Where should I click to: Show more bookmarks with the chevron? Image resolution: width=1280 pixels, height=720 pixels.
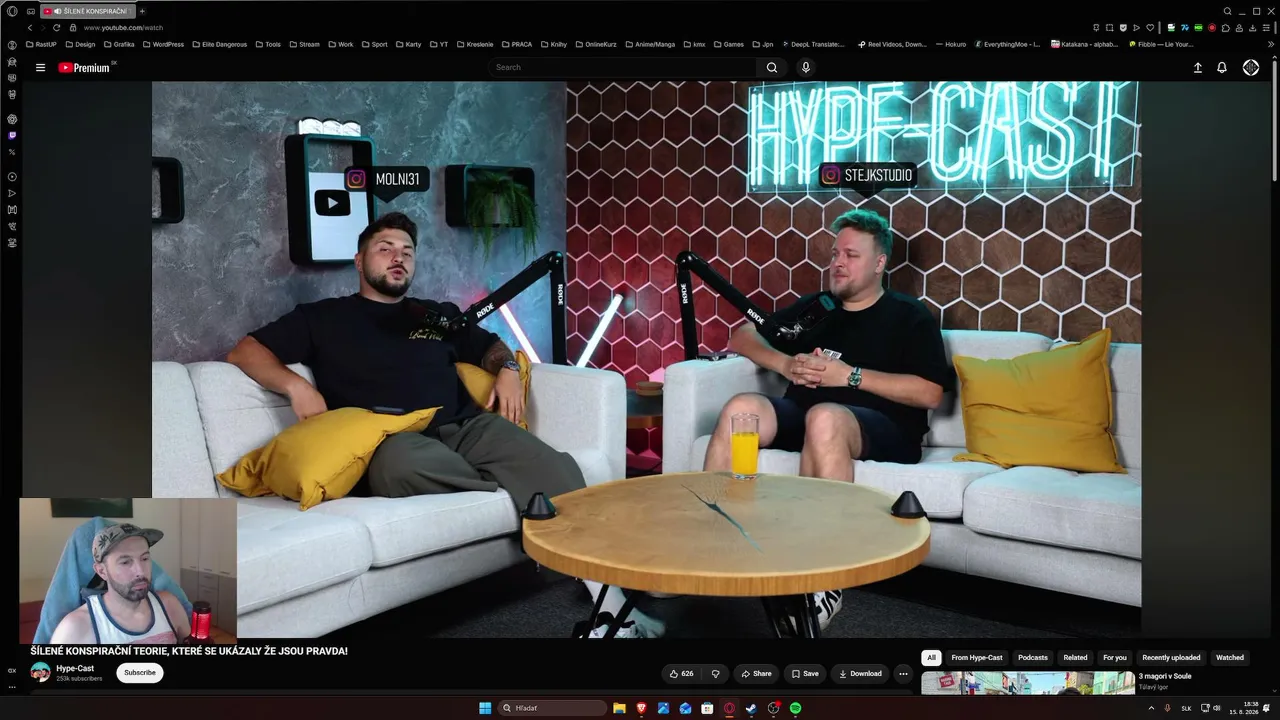point(1273,45)
